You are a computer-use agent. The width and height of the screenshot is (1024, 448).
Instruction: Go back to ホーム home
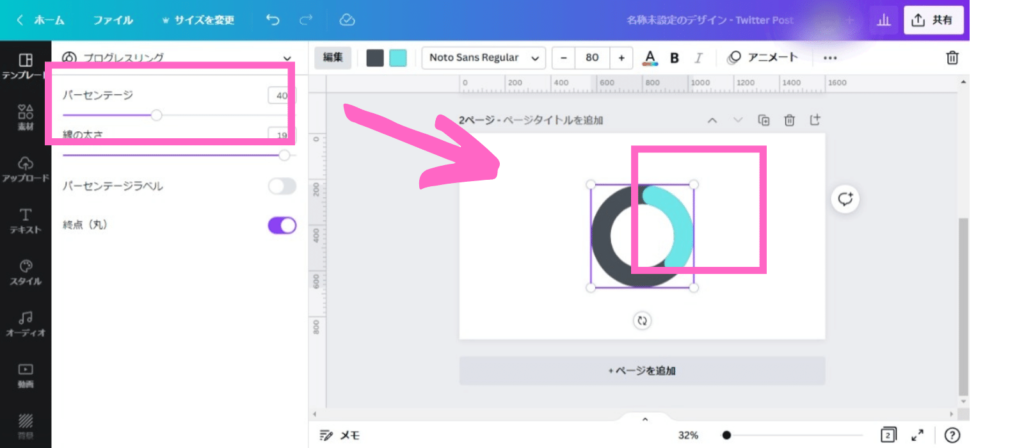[x=40, y=20]
